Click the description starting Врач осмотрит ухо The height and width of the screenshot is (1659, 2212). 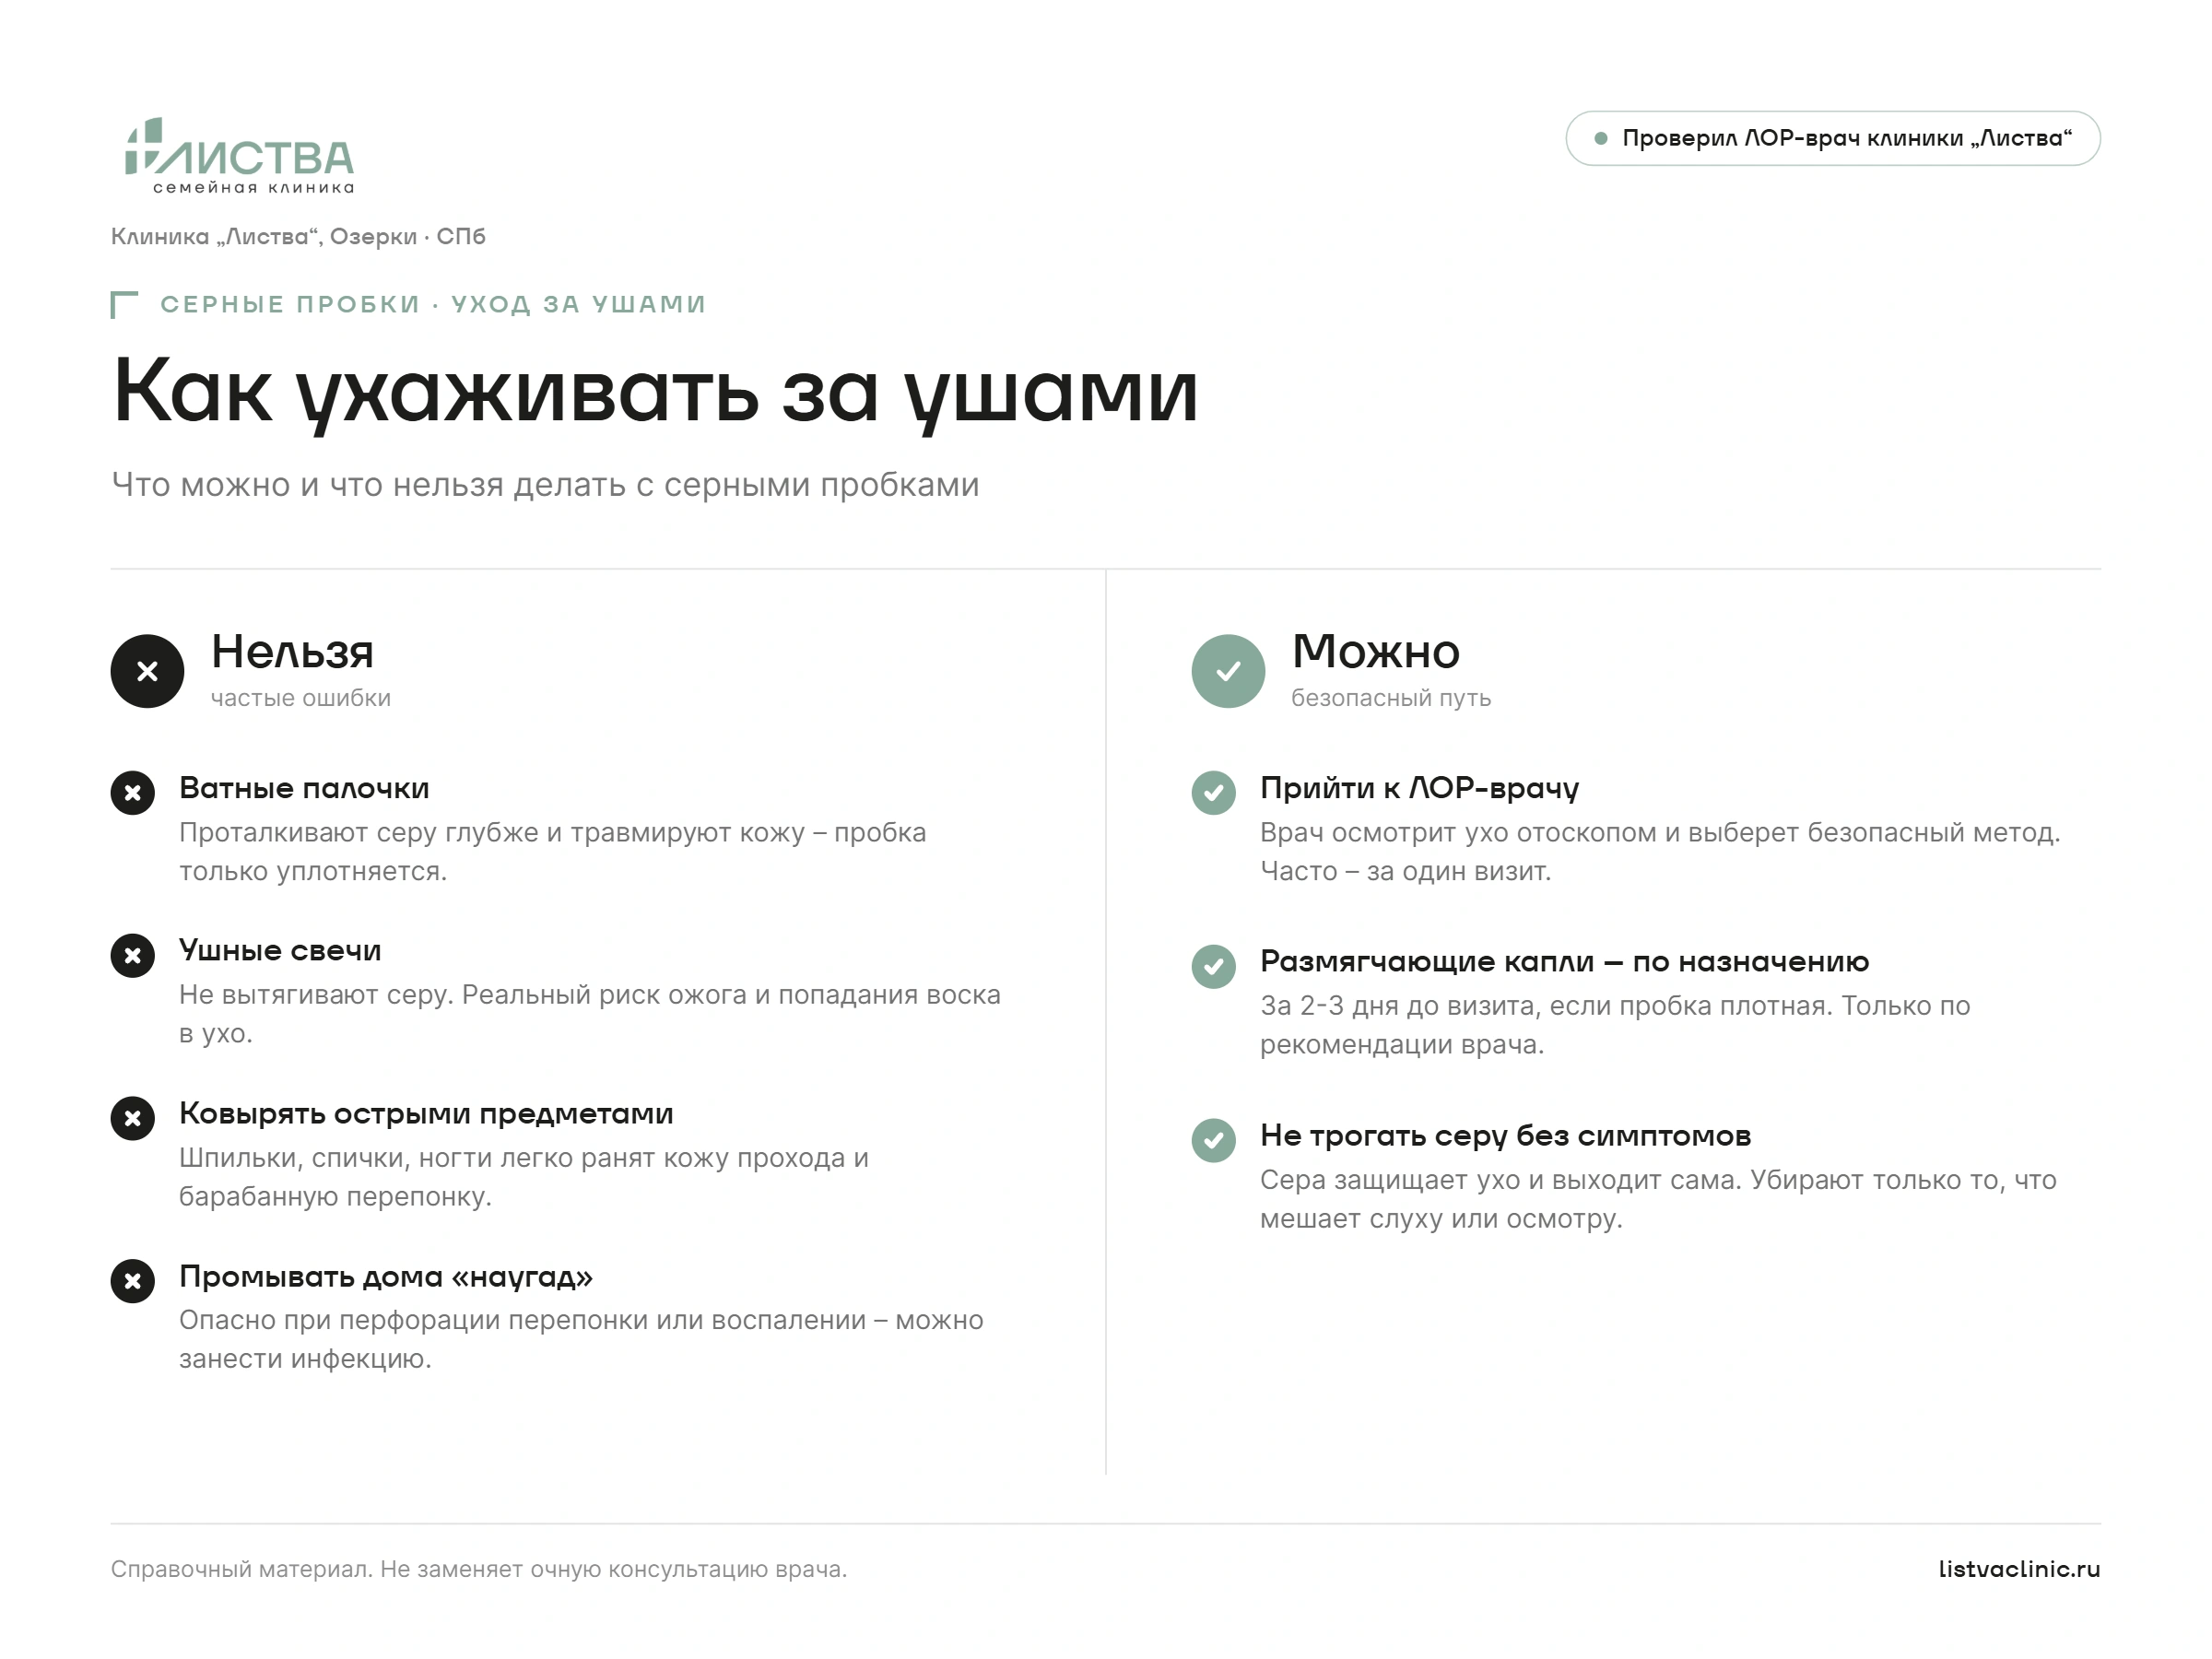tap(1660, 852)
